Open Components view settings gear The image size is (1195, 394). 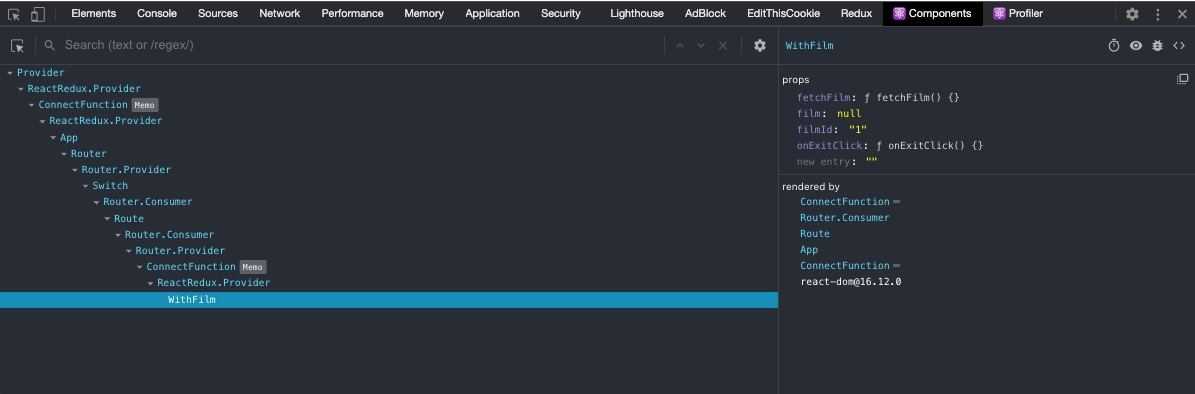point(760,46)
